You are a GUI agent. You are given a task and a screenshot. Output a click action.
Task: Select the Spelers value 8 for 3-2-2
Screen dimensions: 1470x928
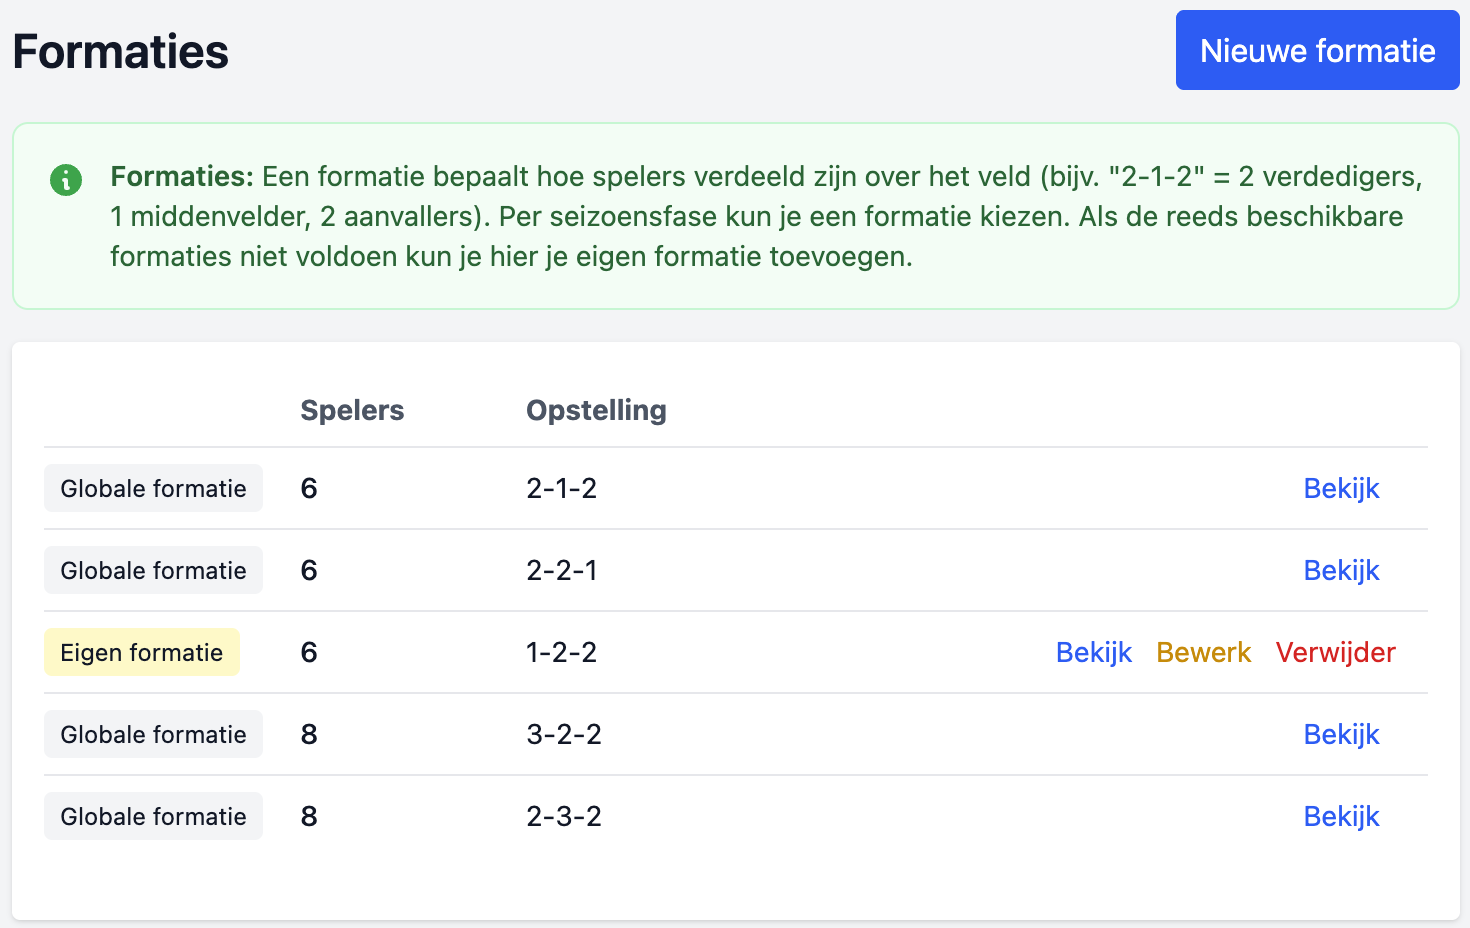click(308, 734)
